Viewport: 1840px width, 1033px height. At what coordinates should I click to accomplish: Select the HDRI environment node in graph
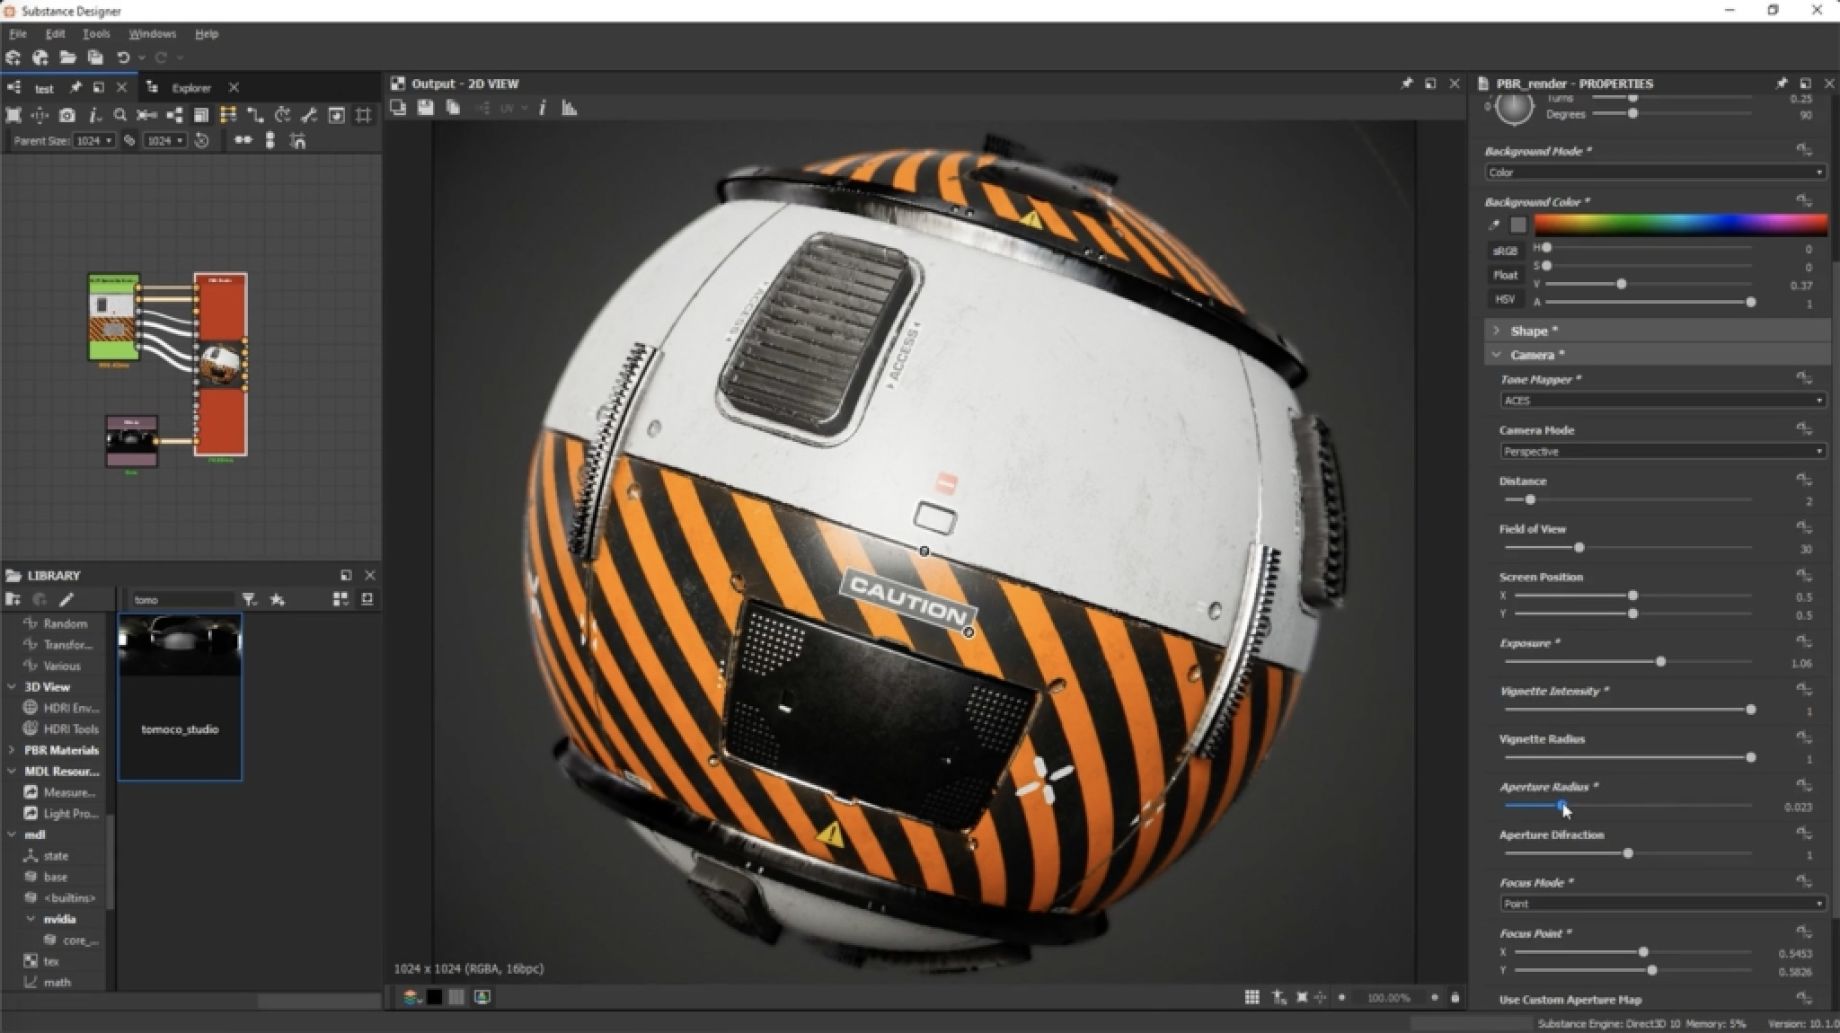pyautogui.click(x=132, y=441)
